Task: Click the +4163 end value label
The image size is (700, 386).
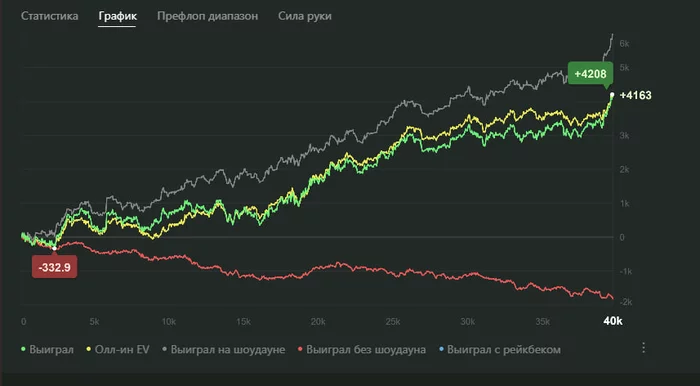Action: [x=636, y=95]
